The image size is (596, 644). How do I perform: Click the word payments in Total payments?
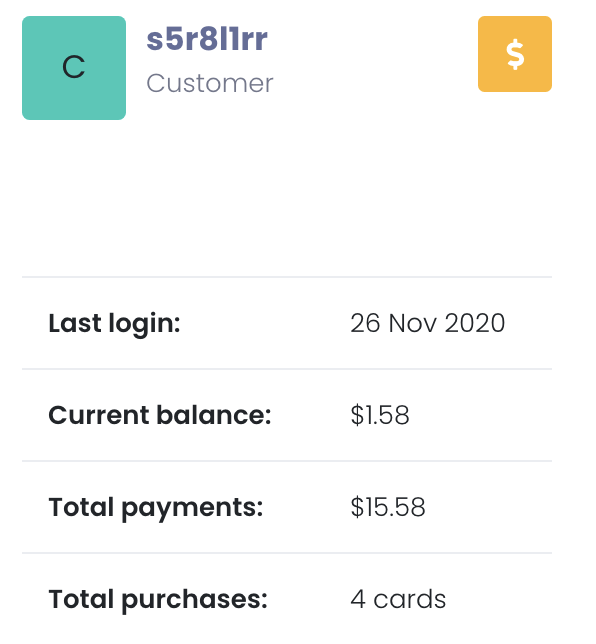(192, 509)
